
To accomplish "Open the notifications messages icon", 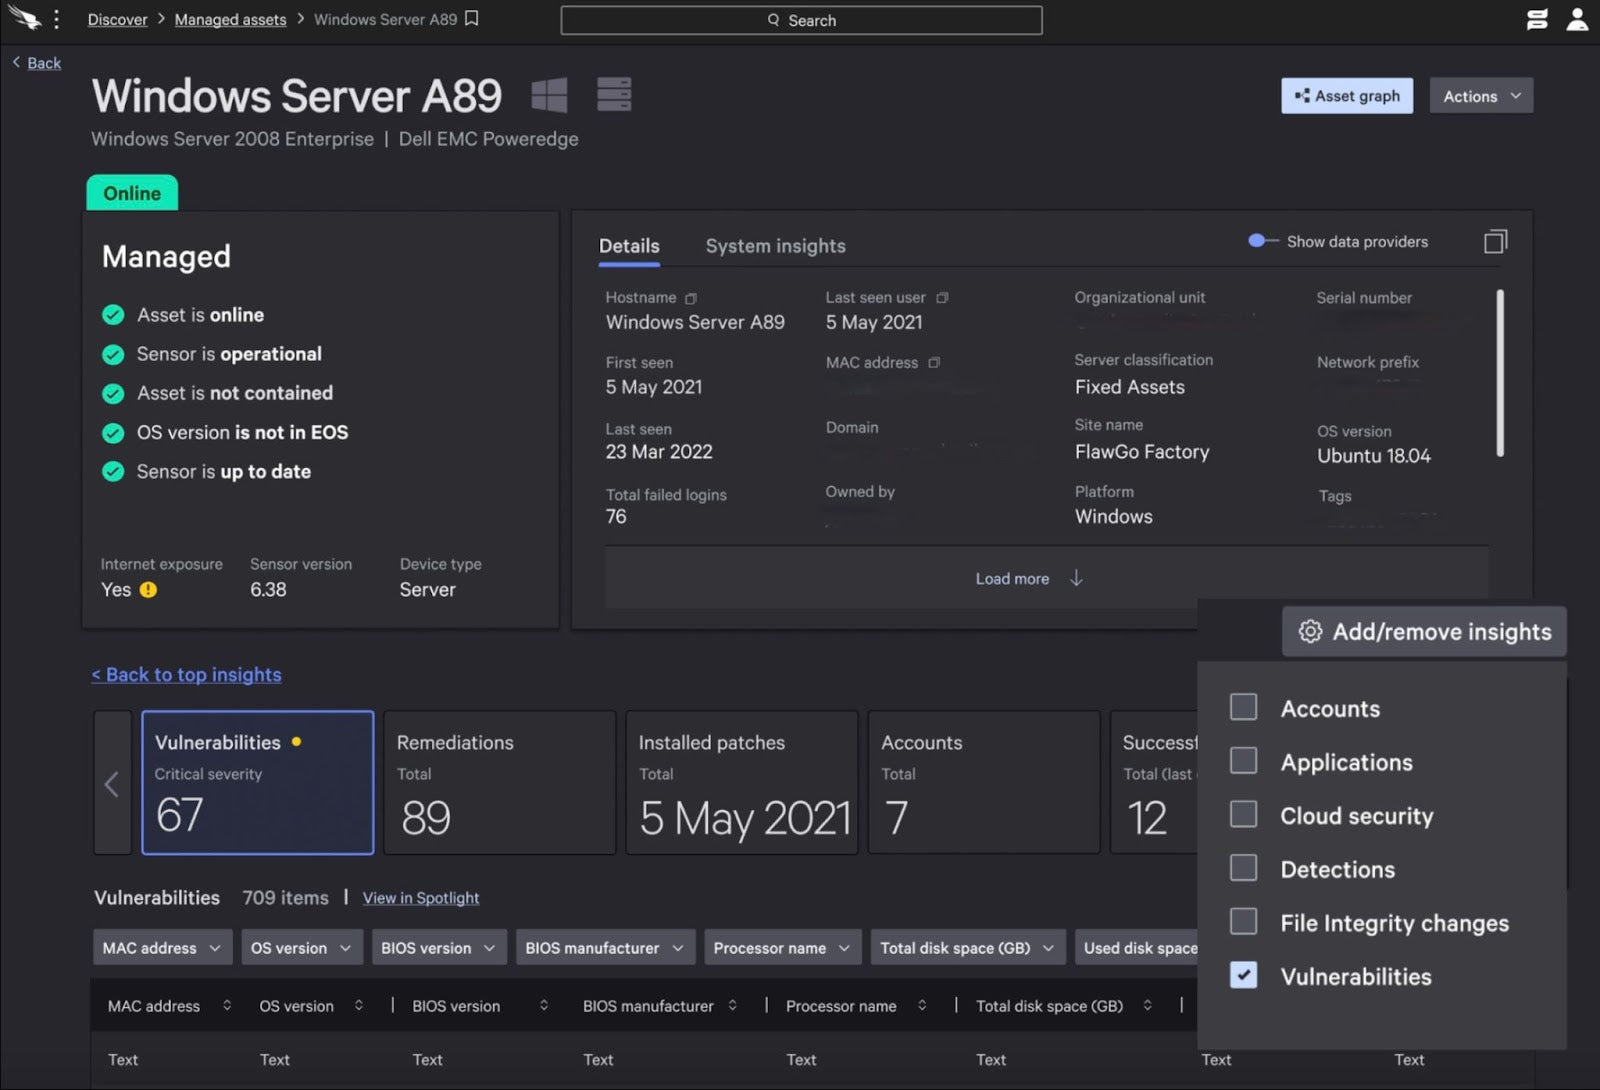I will point(1537,19).
